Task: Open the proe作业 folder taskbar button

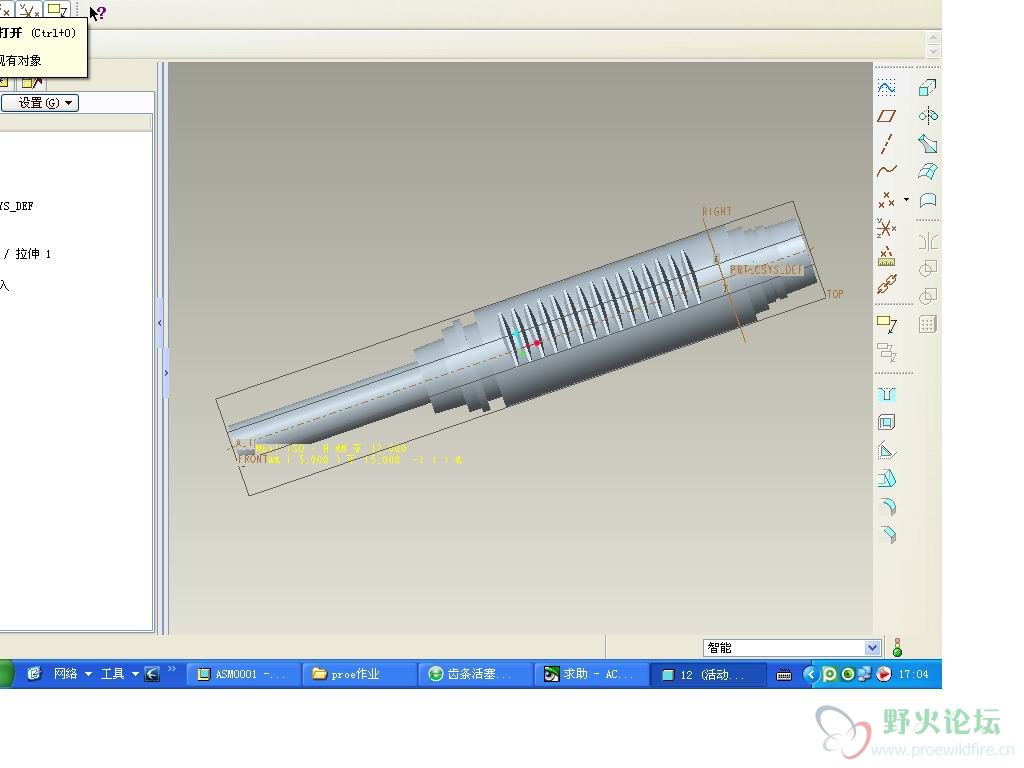Action: [x=359, y=674]
